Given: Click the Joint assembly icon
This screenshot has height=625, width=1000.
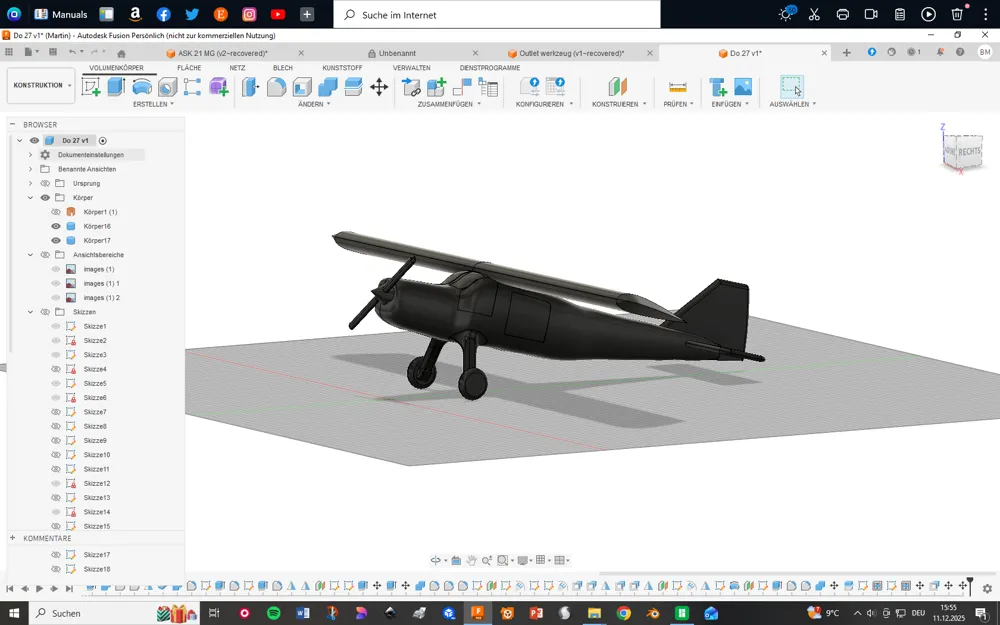Looking at the screenshot, I should click(462, 87).
